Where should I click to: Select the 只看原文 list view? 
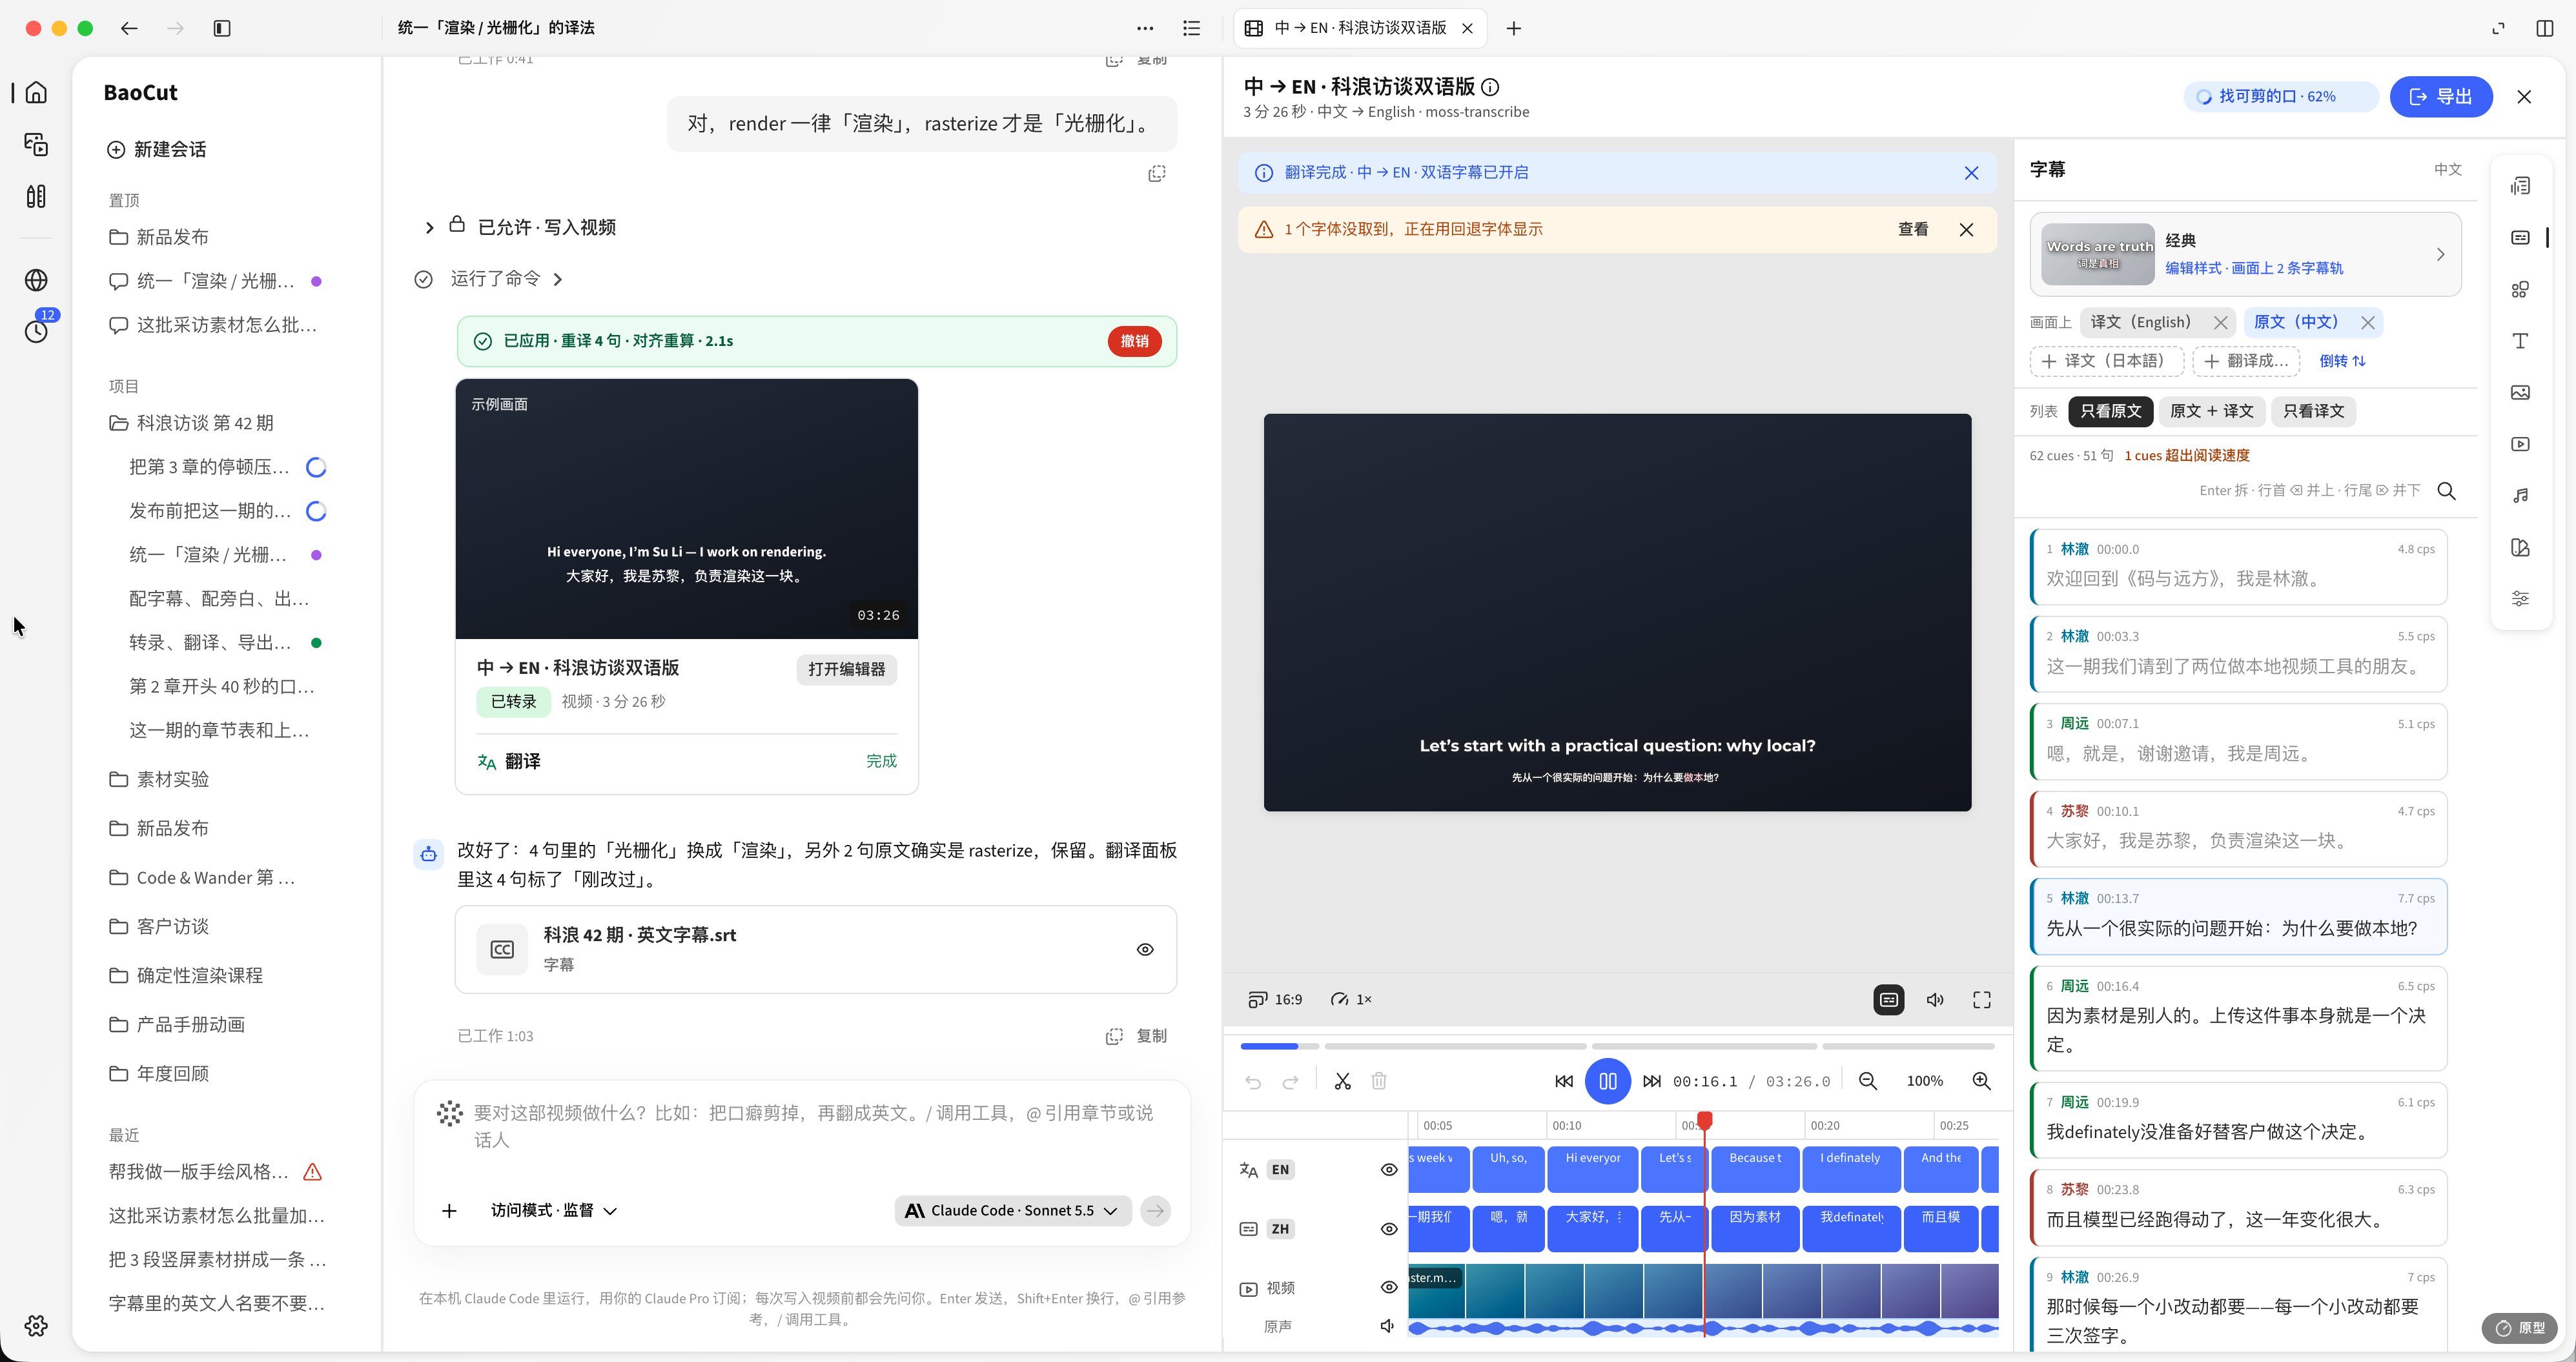click(x=2110, y=411)
